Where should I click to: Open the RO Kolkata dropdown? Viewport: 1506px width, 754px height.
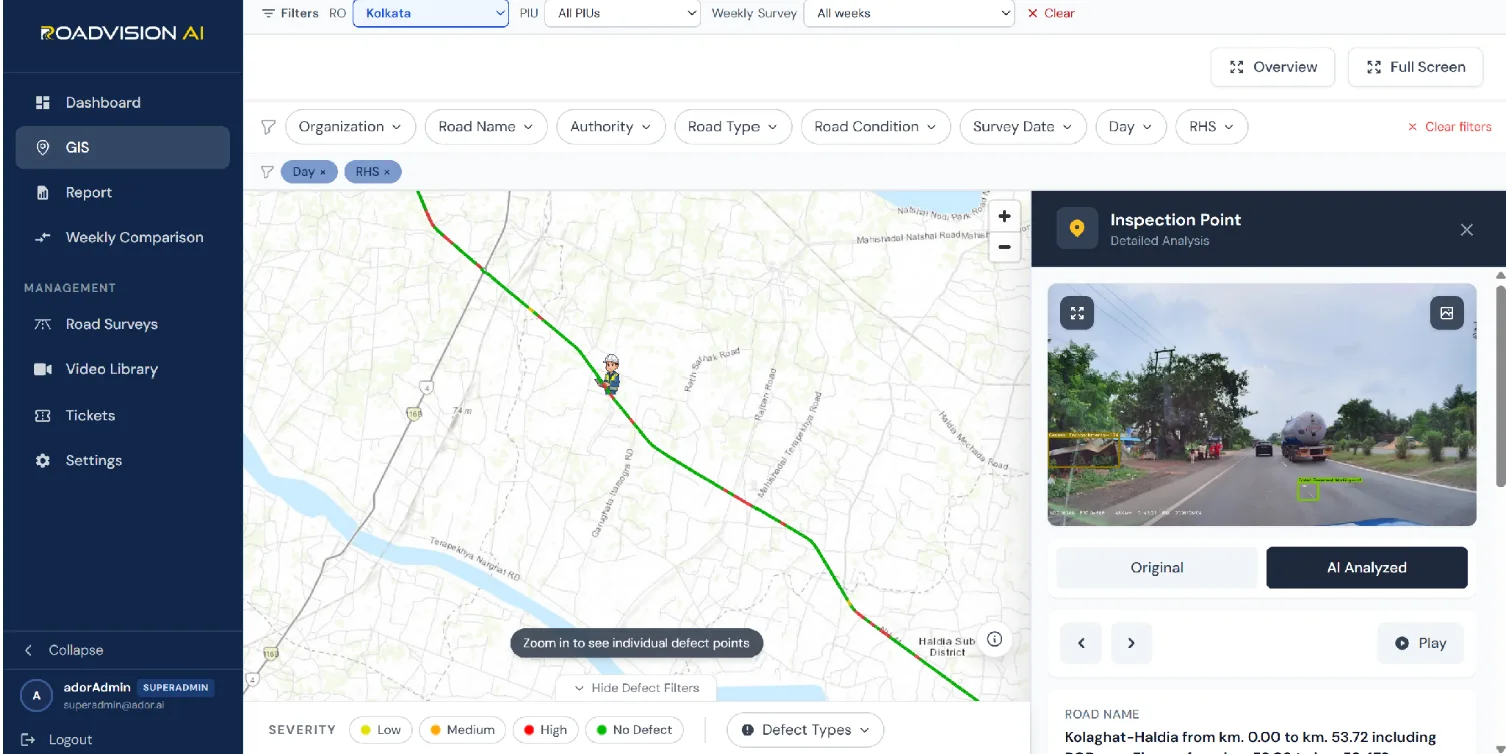click(x=431, y=13)
